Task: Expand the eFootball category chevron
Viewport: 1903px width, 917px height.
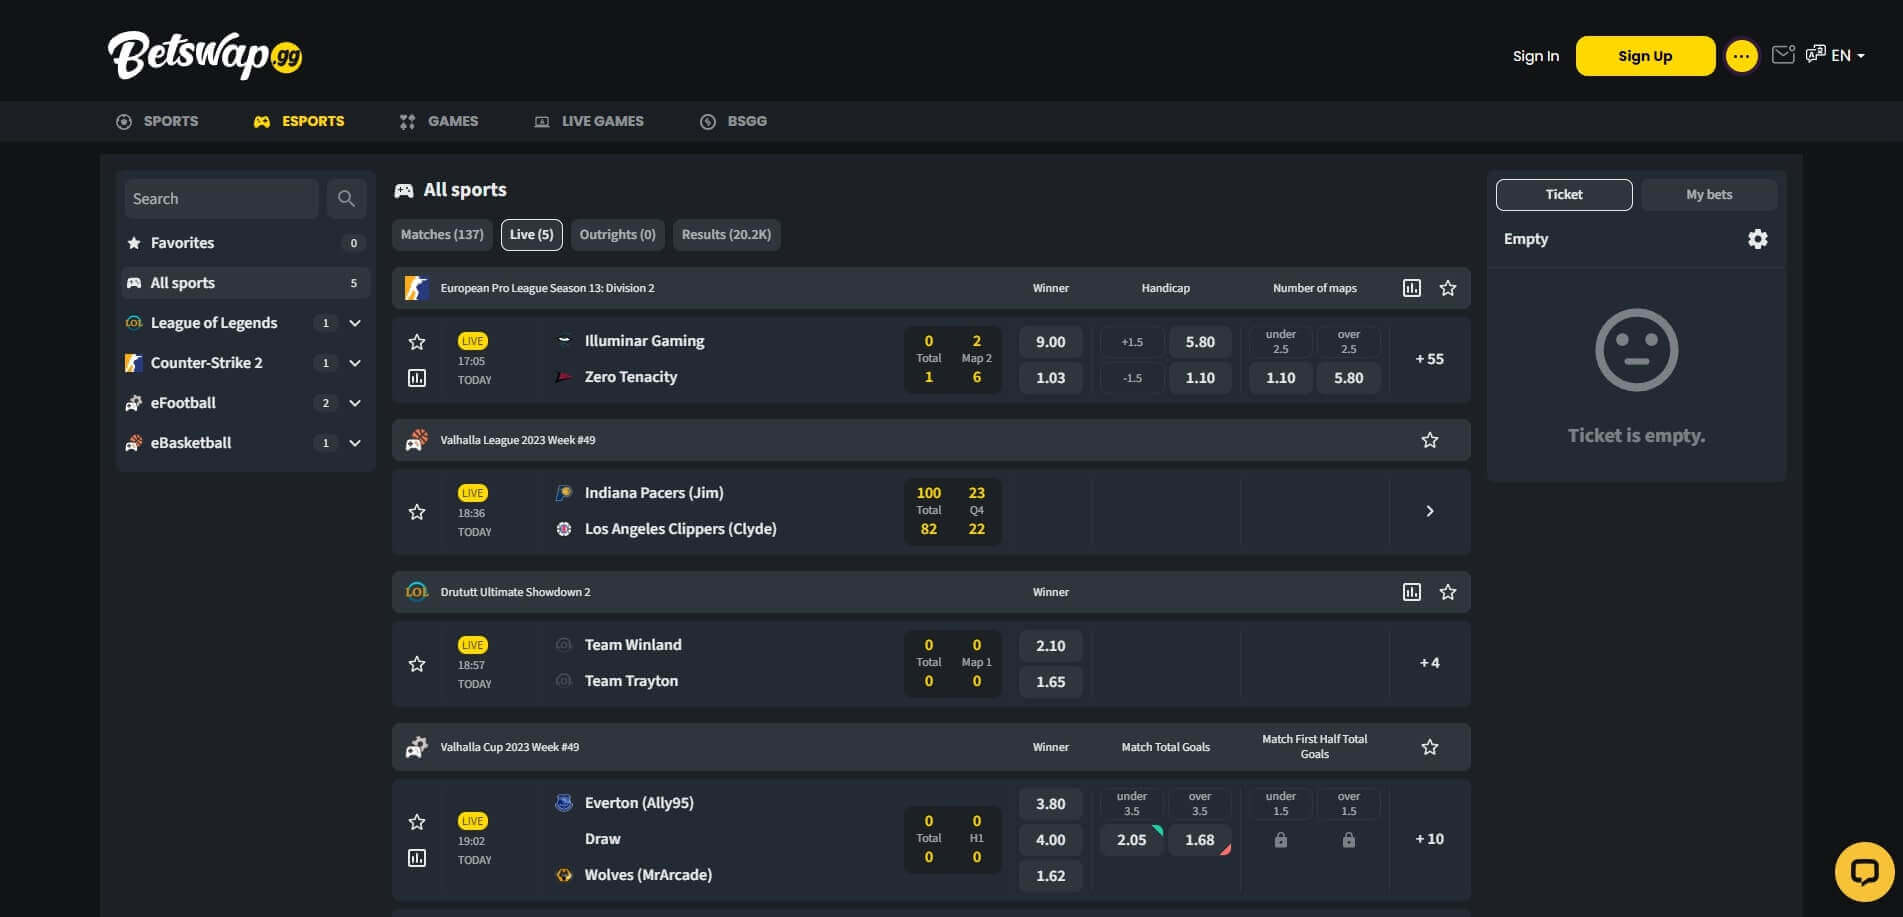Action: pyautogui.click(x=355, y=402)
